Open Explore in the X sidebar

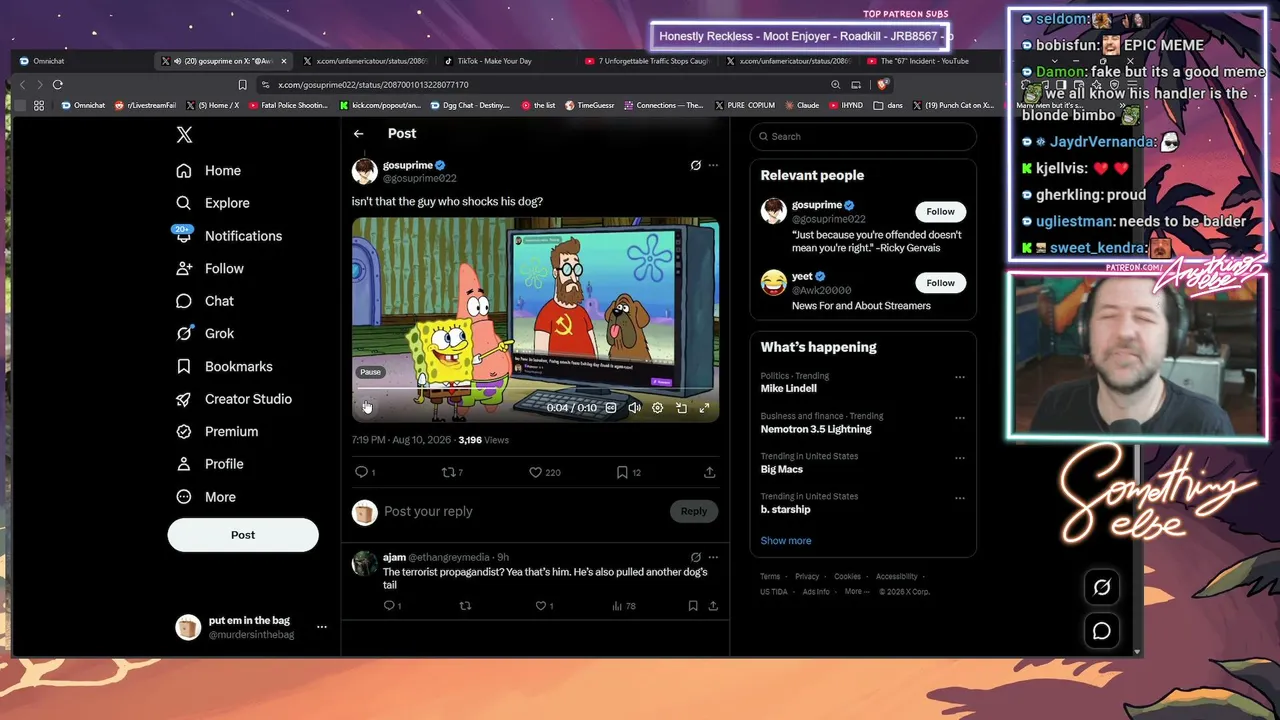point(212,203)
